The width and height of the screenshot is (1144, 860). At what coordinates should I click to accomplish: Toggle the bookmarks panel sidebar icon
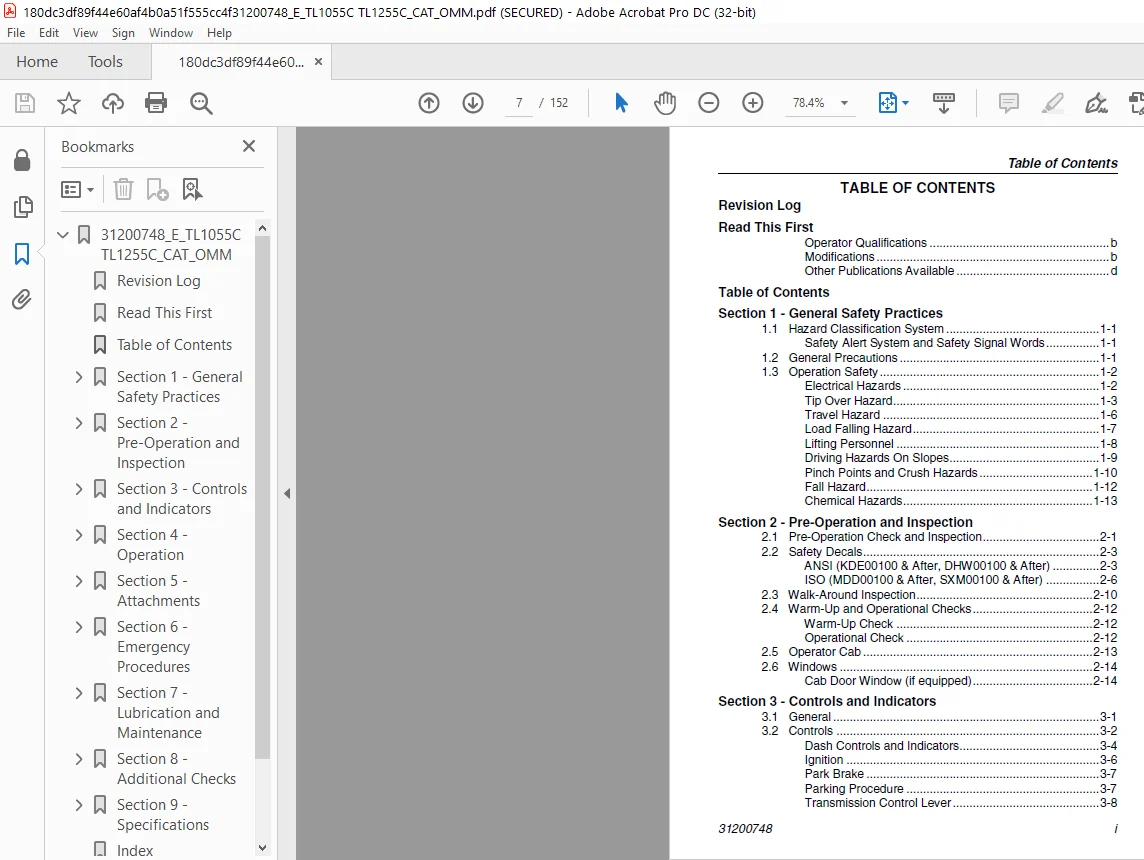point(22,254)
